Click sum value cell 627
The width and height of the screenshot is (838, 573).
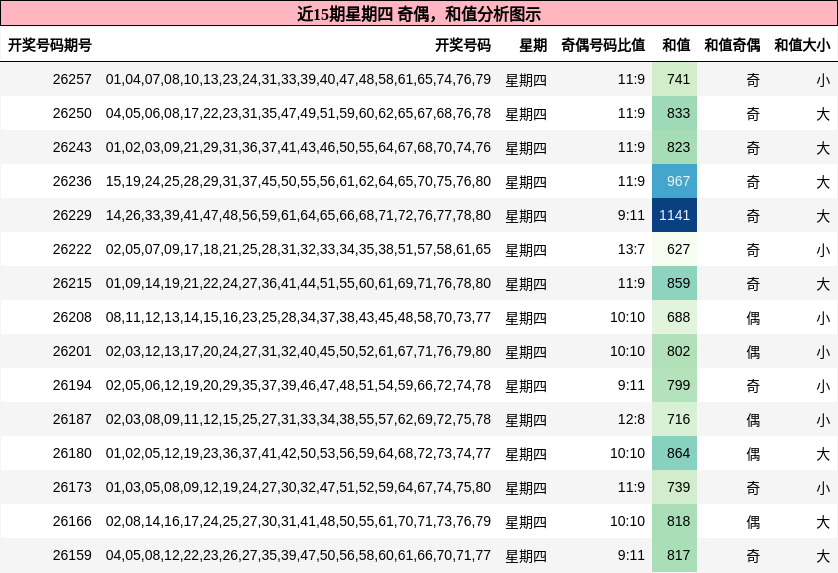click(x=674, y=250)
